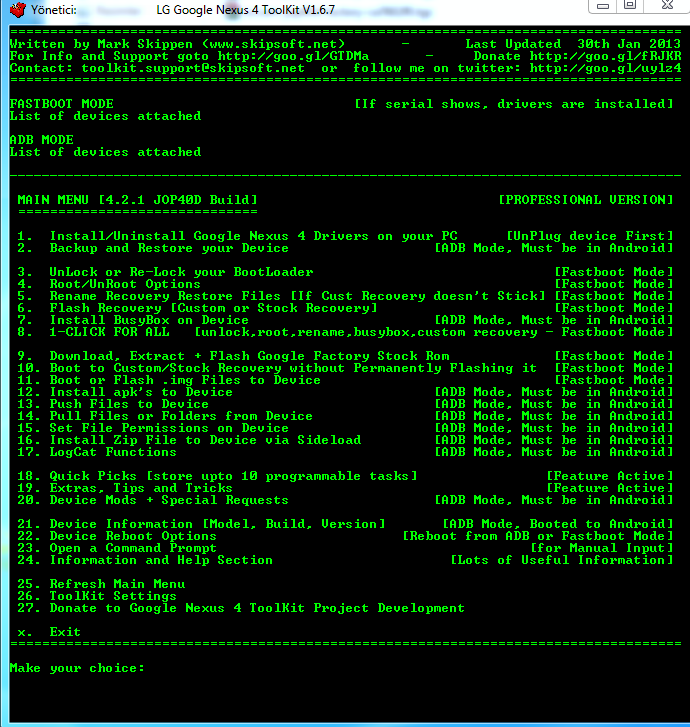This screenshot has width=690, height=727.
Task: Click the support URL http://goo.gl/GTDMa
Action: tap(294, 56)
